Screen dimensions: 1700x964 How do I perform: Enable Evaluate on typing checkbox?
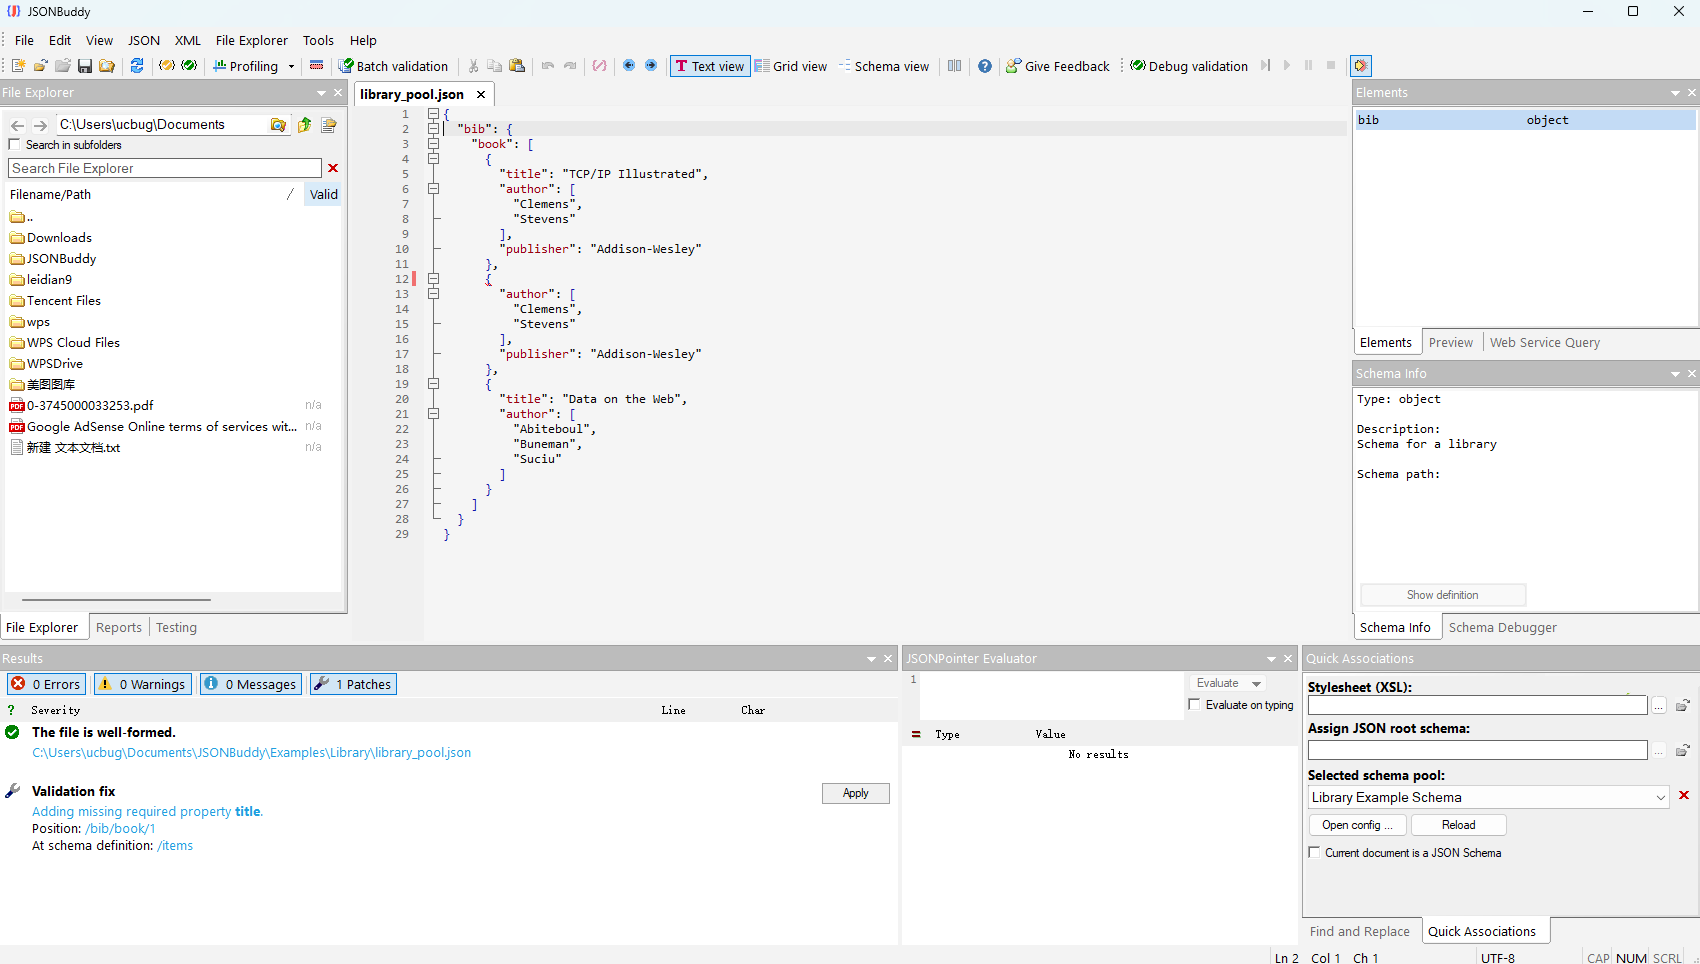[1194, 705]
